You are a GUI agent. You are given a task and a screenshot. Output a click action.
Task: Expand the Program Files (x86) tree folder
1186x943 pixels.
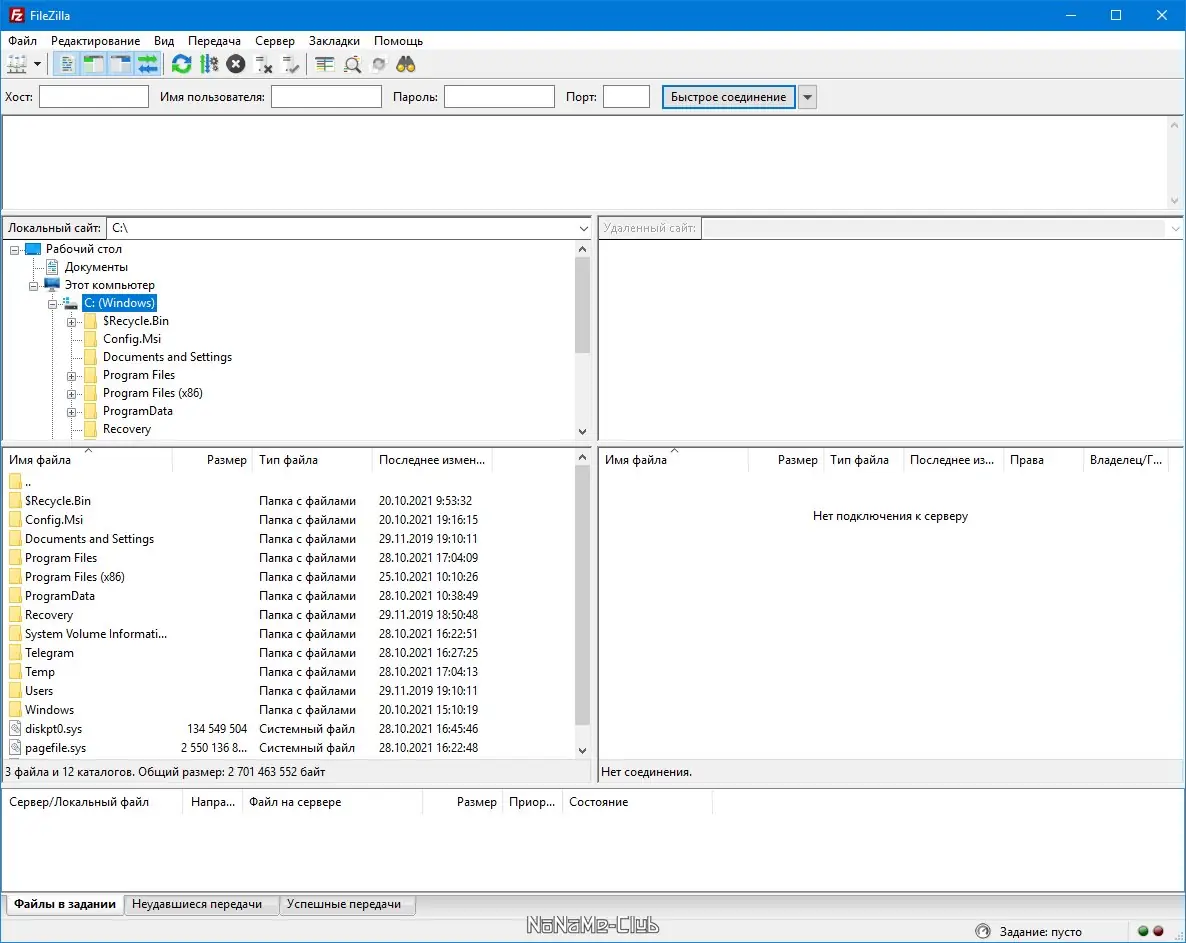tap(71, 394)
